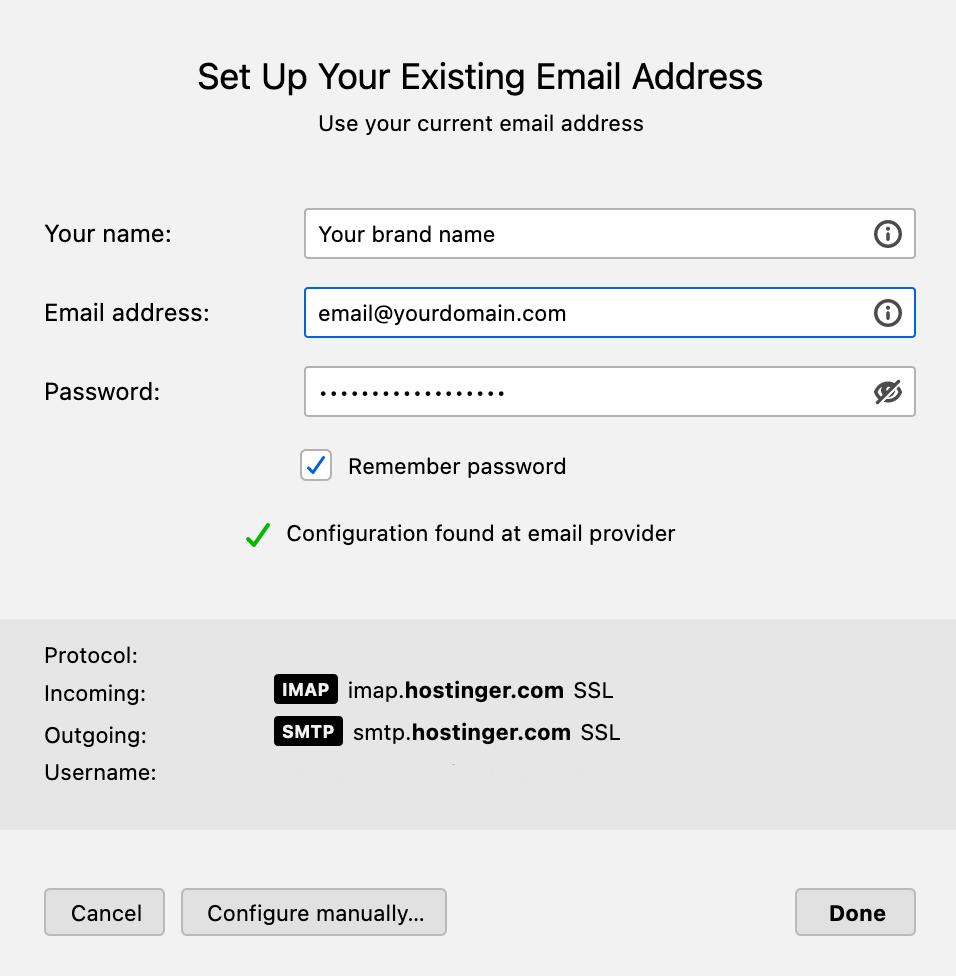Show the password using the eye toggle

[x=888, y=391]
